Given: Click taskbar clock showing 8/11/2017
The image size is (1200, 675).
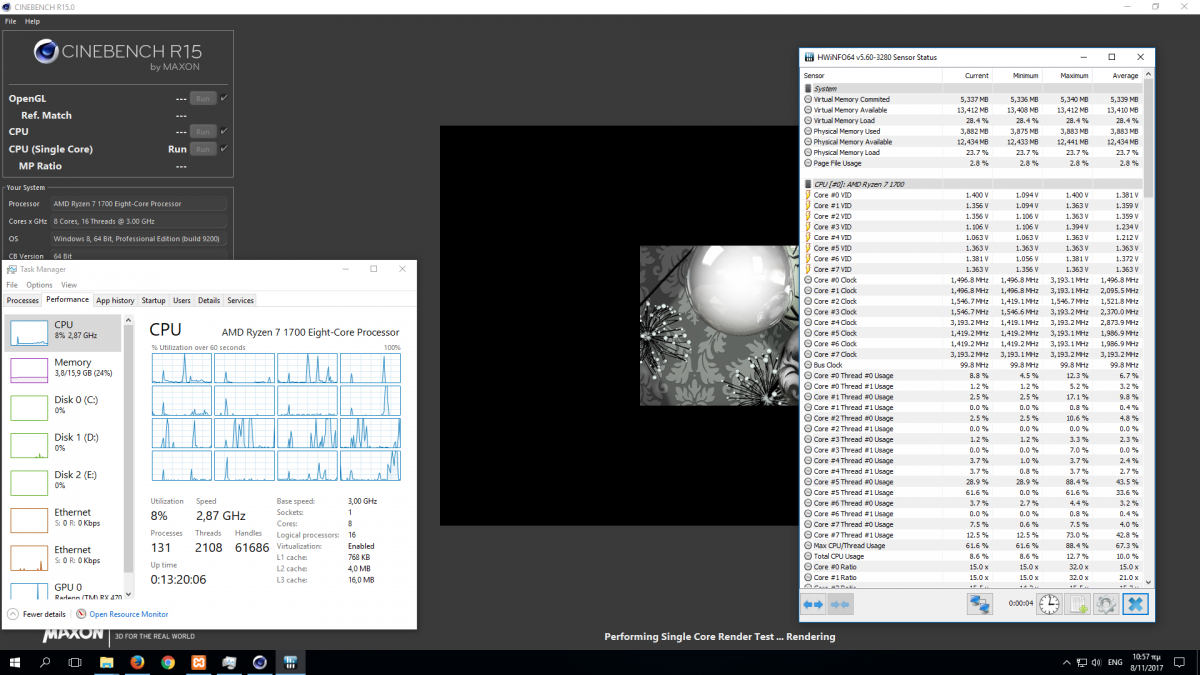Looking at the screenshot, I should pos(1147,662).
